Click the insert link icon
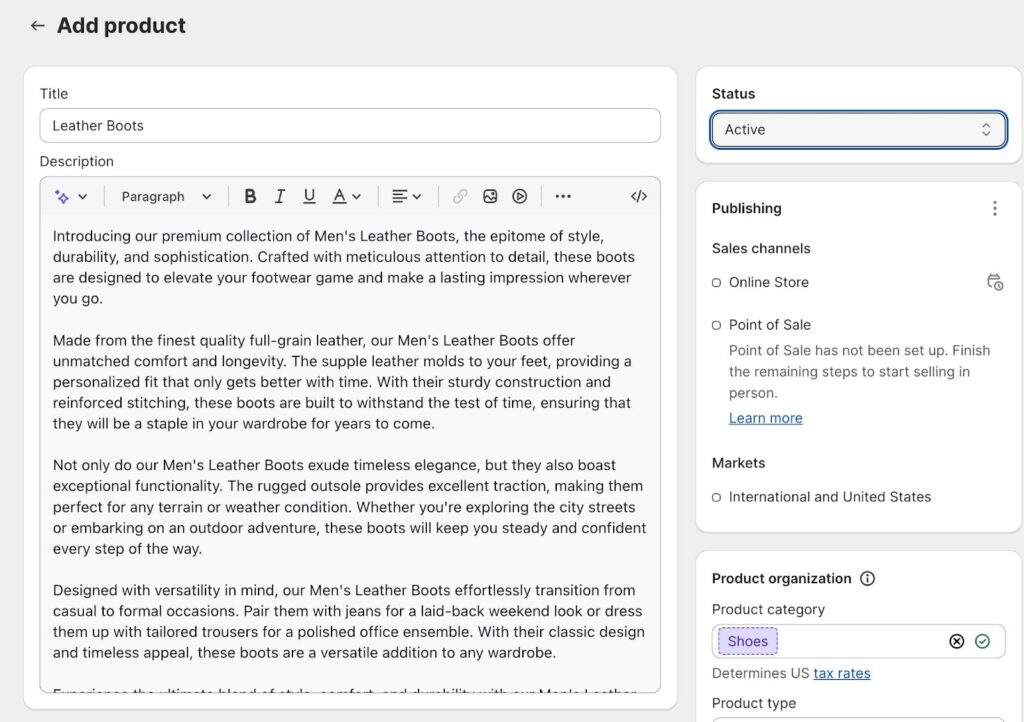The height and width of the screenshot is (722, 1024). coord(460,197)
